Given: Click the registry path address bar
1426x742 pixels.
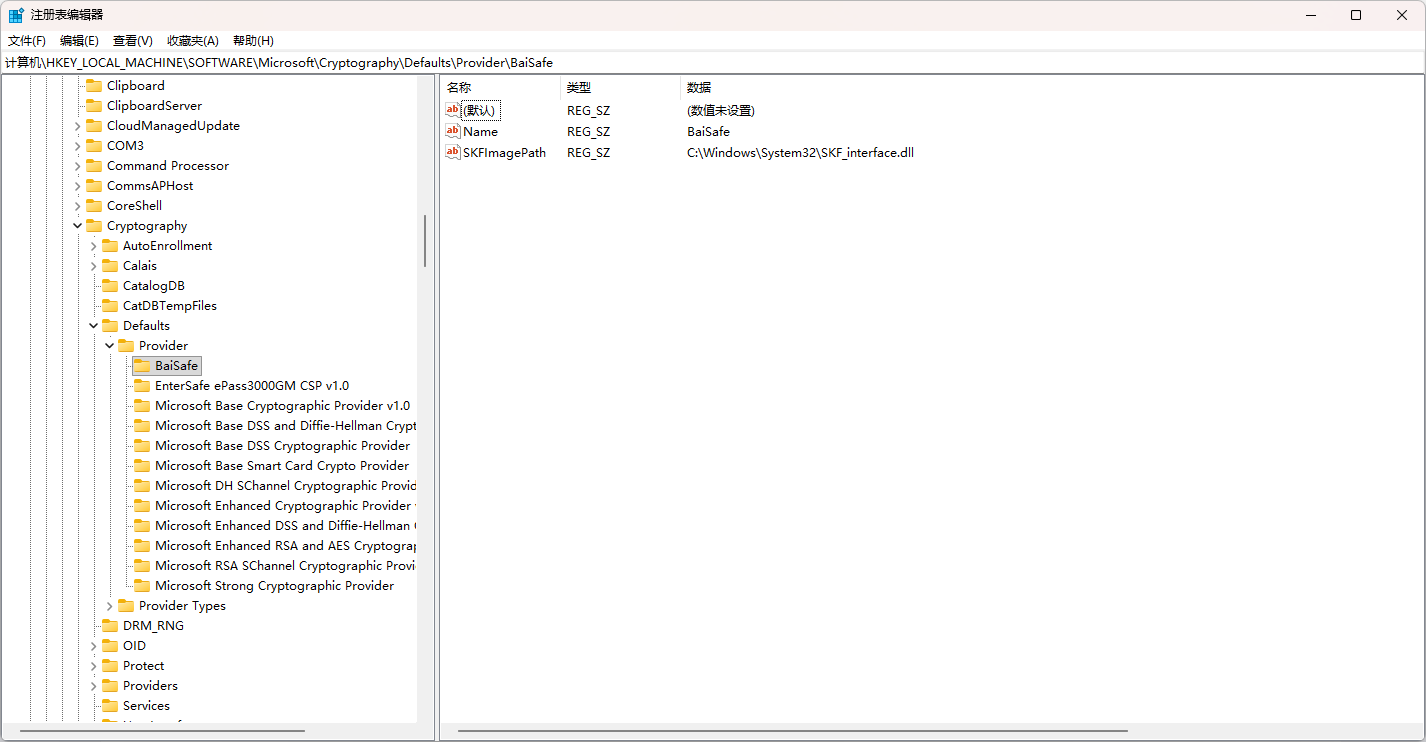Looking at the screenshot, I should [x=700, y=63].
